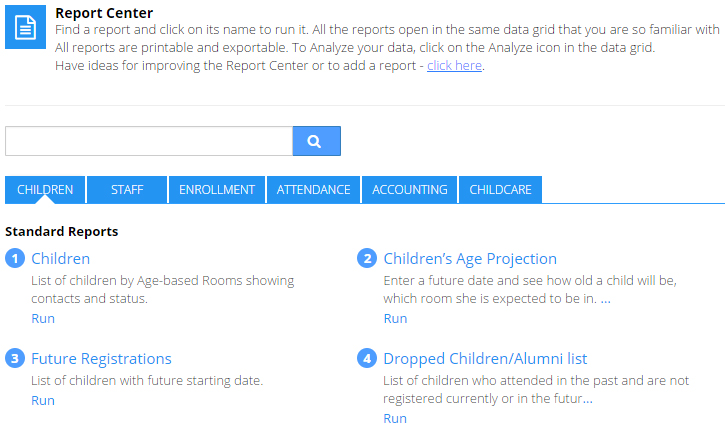Switch to the CHILDREN tab
The height and width of the screenshot is (437, 725).
[45, 190]
